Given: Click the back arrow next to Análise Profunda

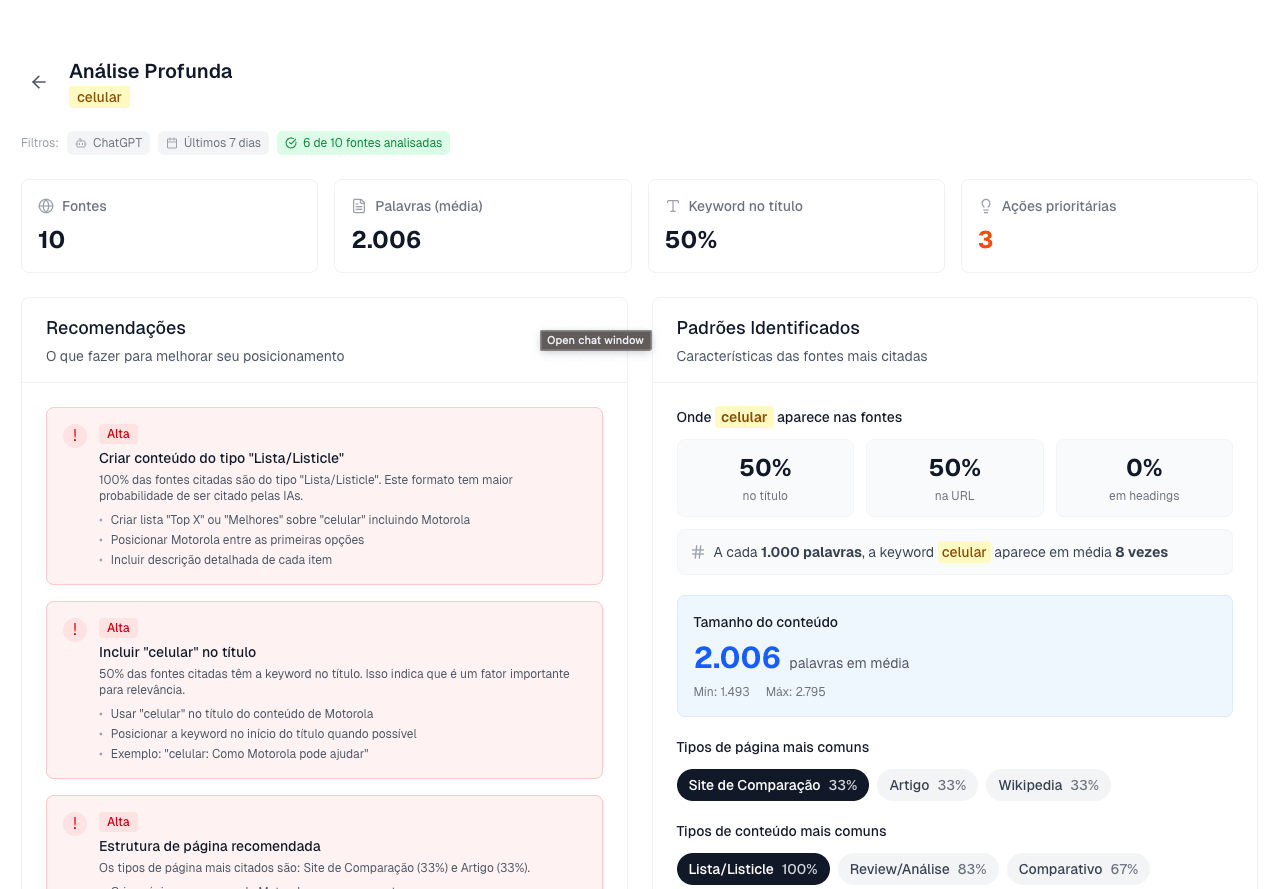Looking at the screenshot, I should click(x=38, y=82).
